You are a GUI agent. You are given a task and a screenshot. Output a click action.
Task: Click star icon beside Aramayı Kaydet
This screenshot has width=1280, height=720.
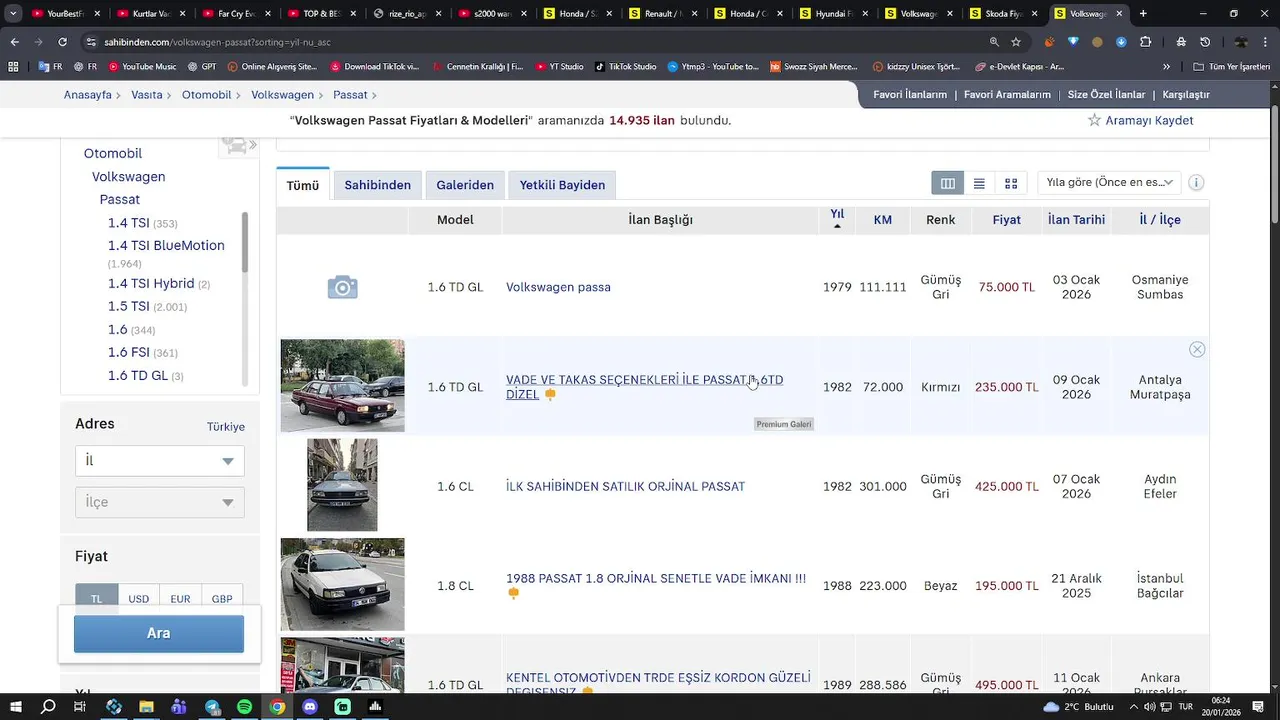1094,120
